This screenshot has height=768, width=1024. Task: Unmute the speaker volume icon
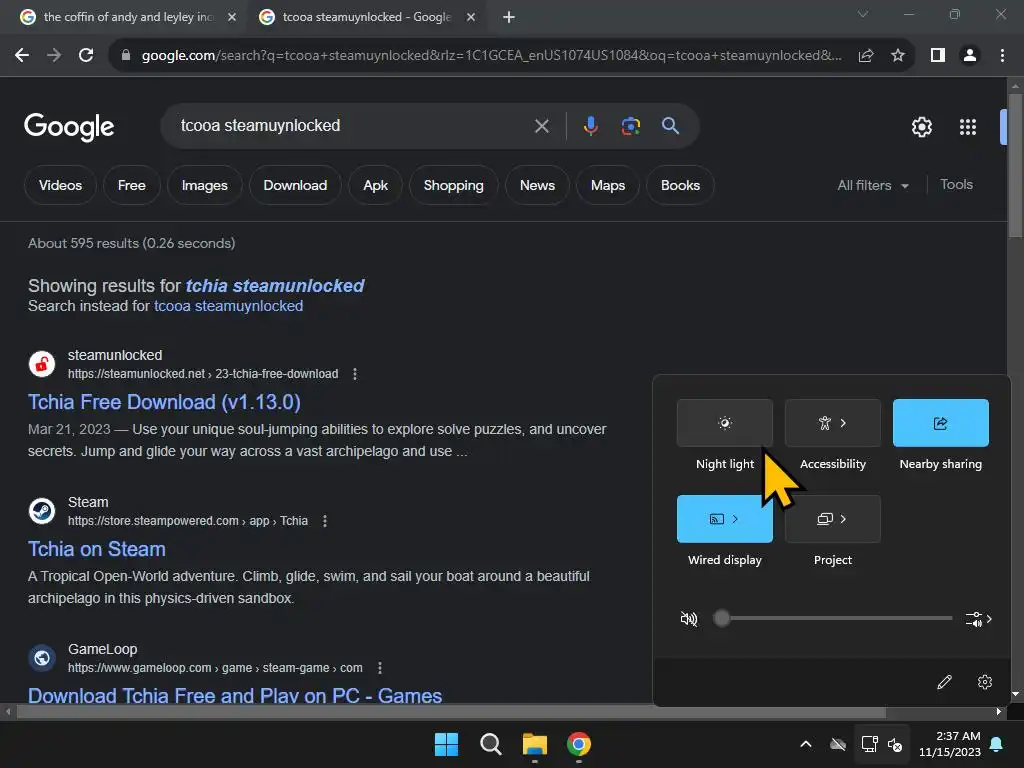point(688,618)
